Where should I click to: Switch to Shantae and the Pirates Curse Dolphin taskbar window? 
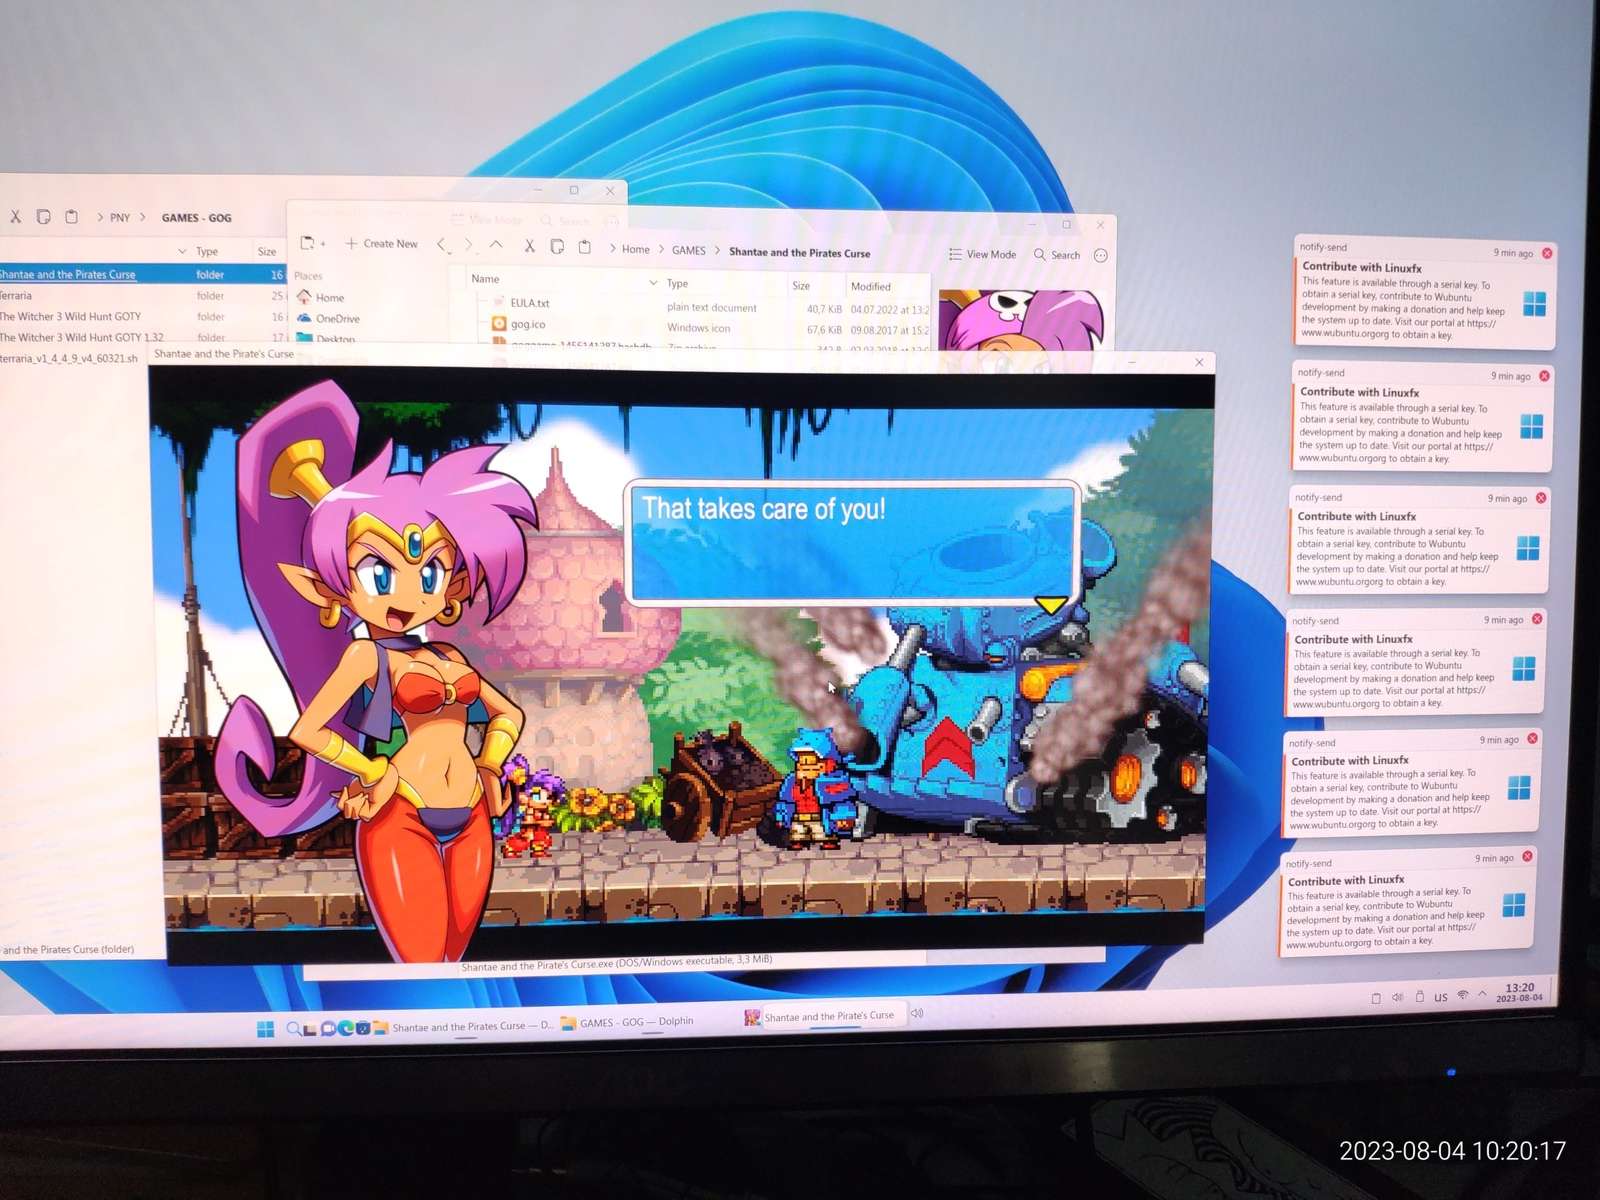464,1026
